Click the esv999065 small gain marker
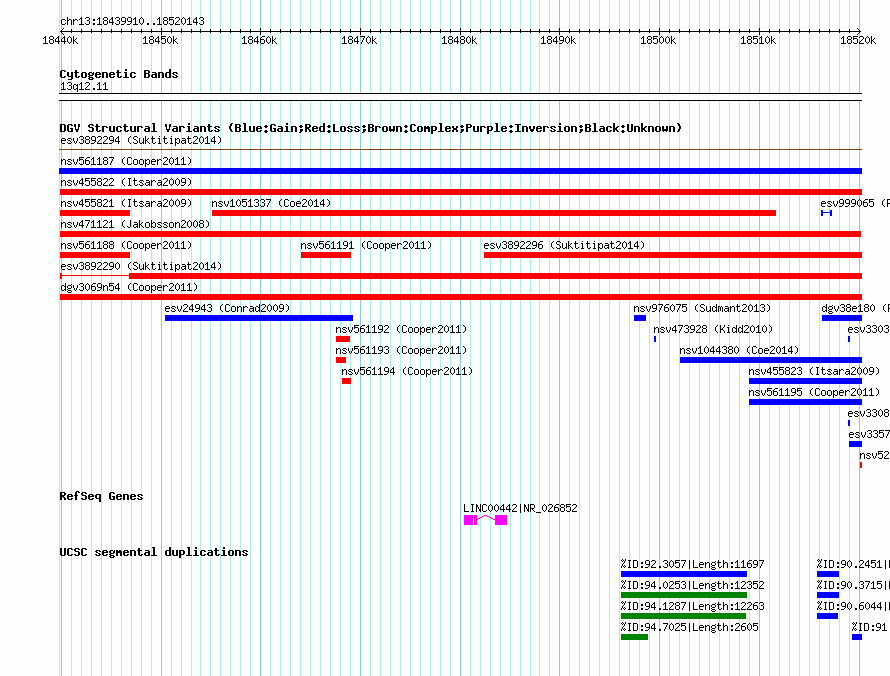 point(826,213)
